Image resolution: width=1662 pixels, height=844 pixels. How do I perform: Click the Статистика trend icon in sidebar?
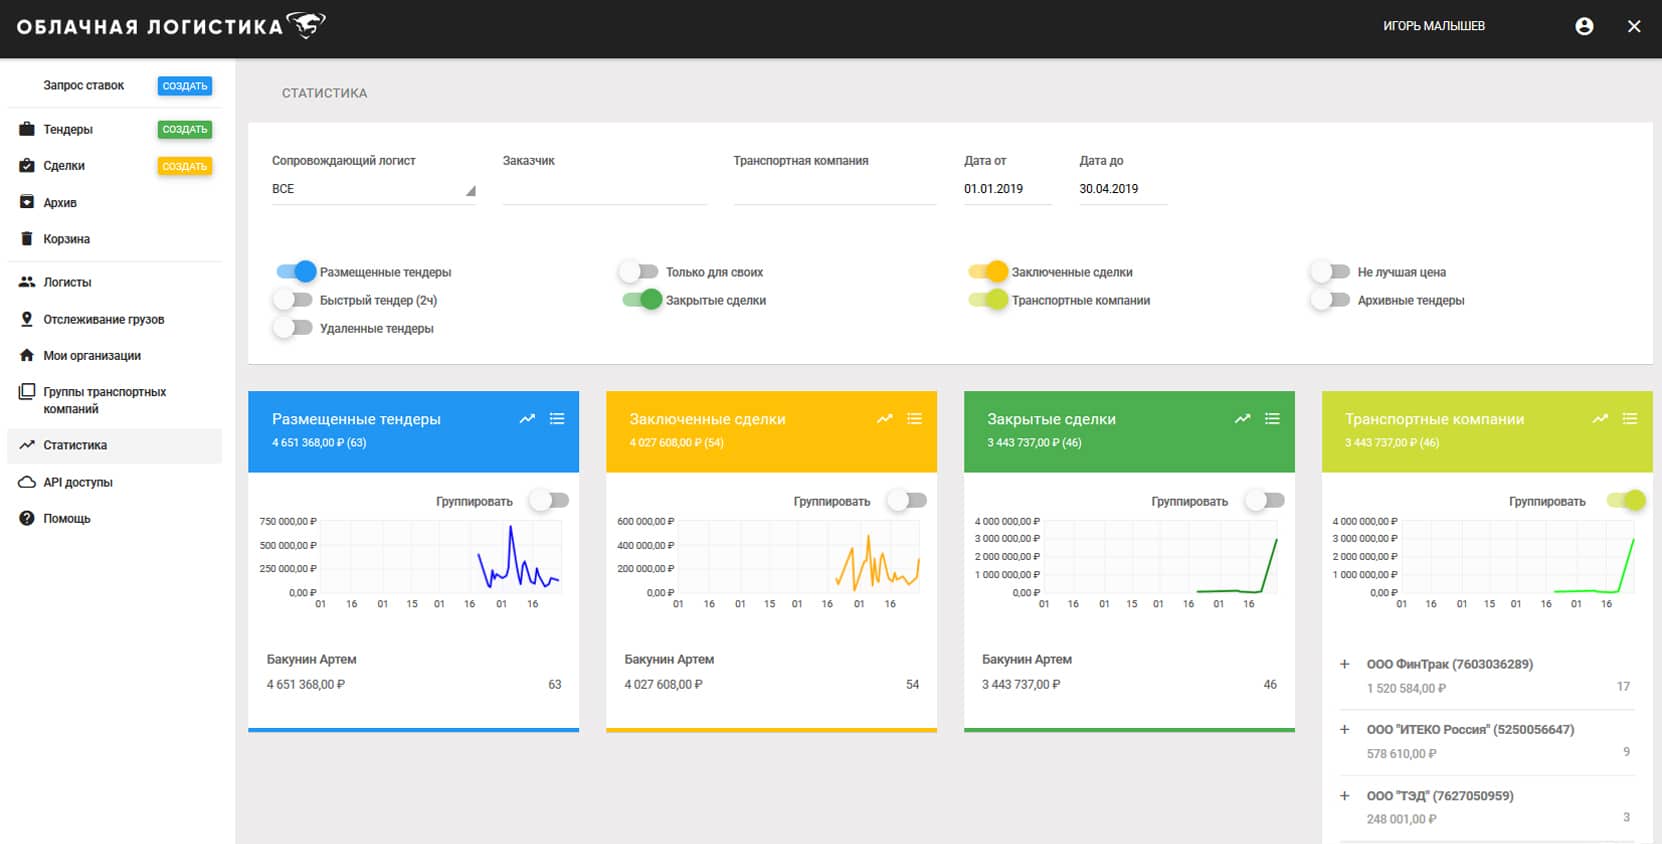pyautogui.click(x=27, y=445)
